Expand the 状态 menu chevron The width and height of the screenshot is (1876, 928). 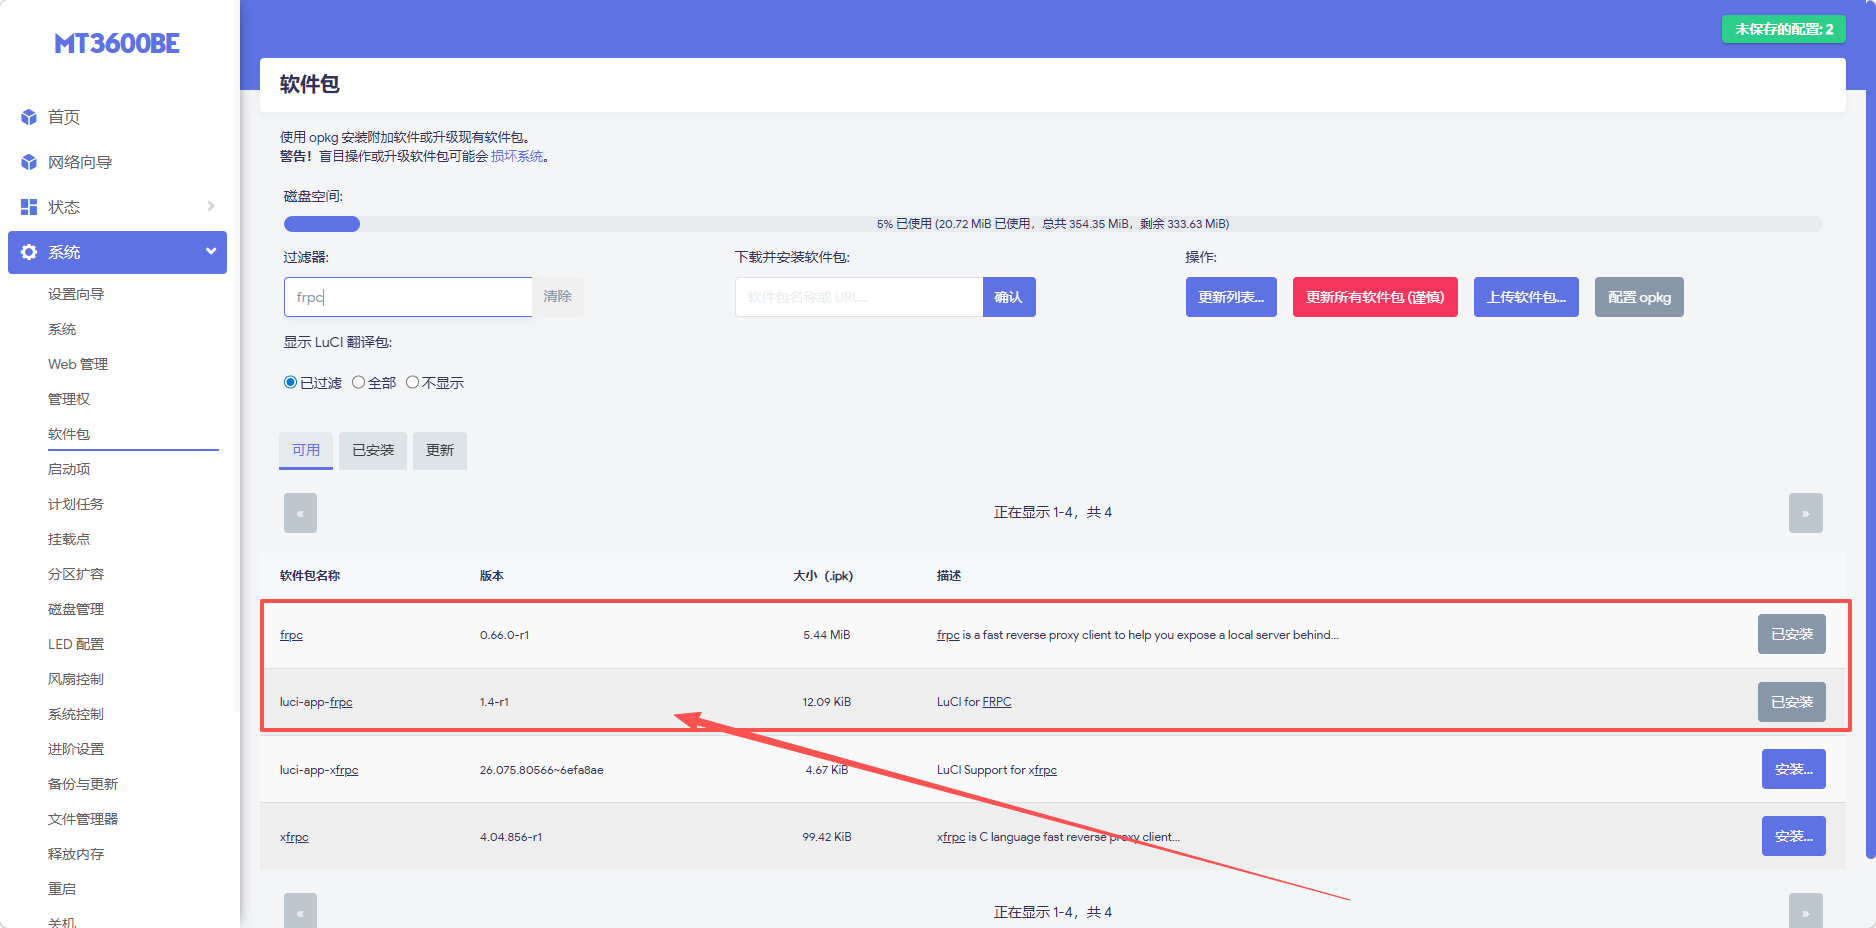[211, 206]
